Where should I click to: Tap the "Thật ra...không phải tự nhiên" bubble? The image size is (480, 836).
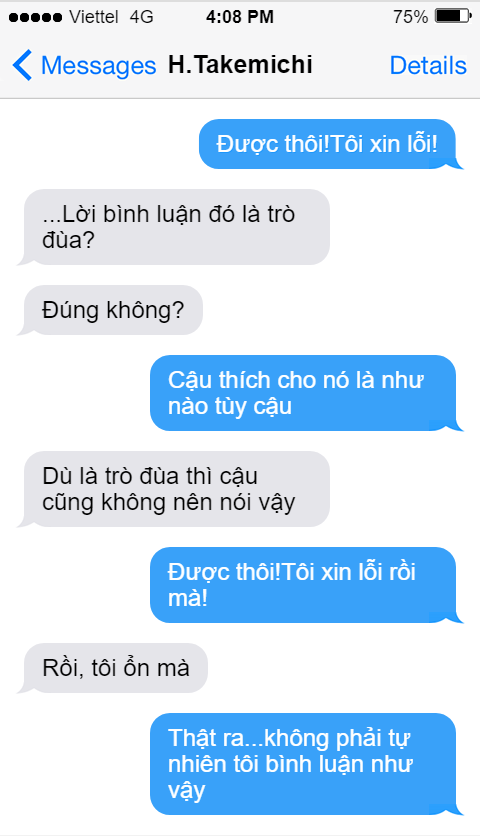coord(306,764)
